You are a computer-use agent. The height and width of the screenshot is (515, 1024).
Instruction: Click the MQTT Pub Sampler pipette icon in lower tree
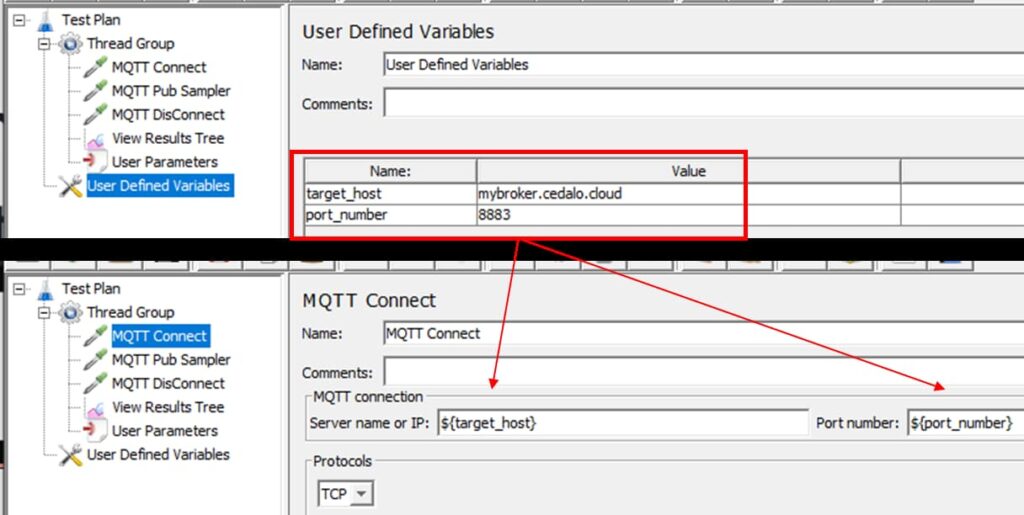pyautogui.click(x=95, y=360)
